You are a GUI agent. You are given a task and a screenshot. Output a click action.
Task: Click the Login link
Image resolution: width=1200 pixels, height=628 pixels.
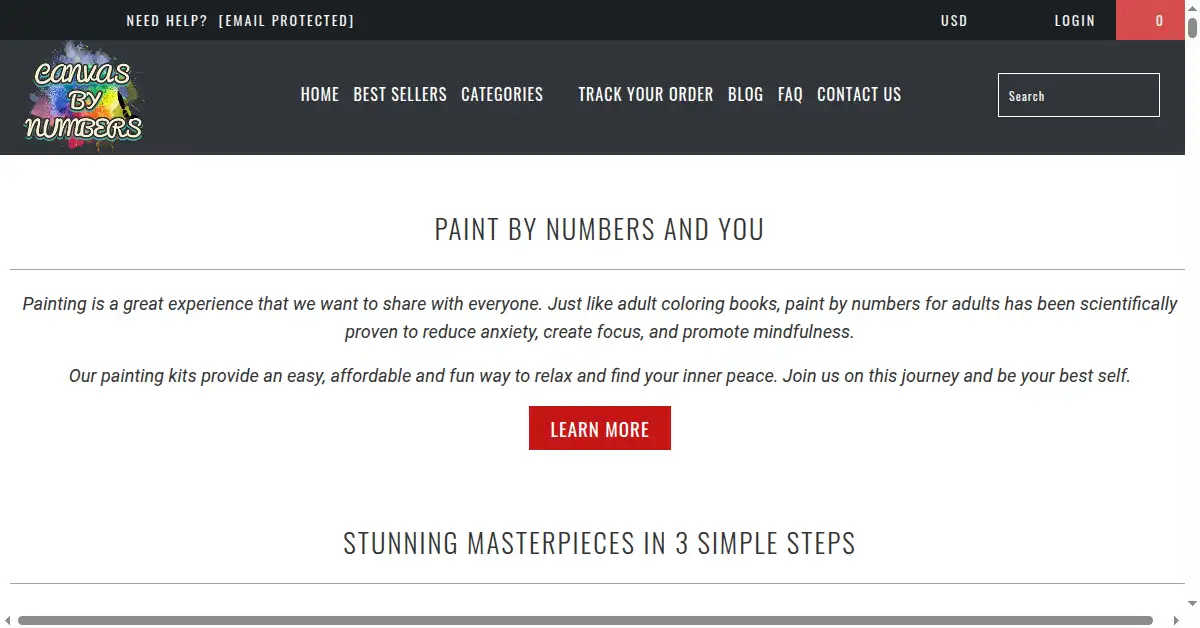1075,20
